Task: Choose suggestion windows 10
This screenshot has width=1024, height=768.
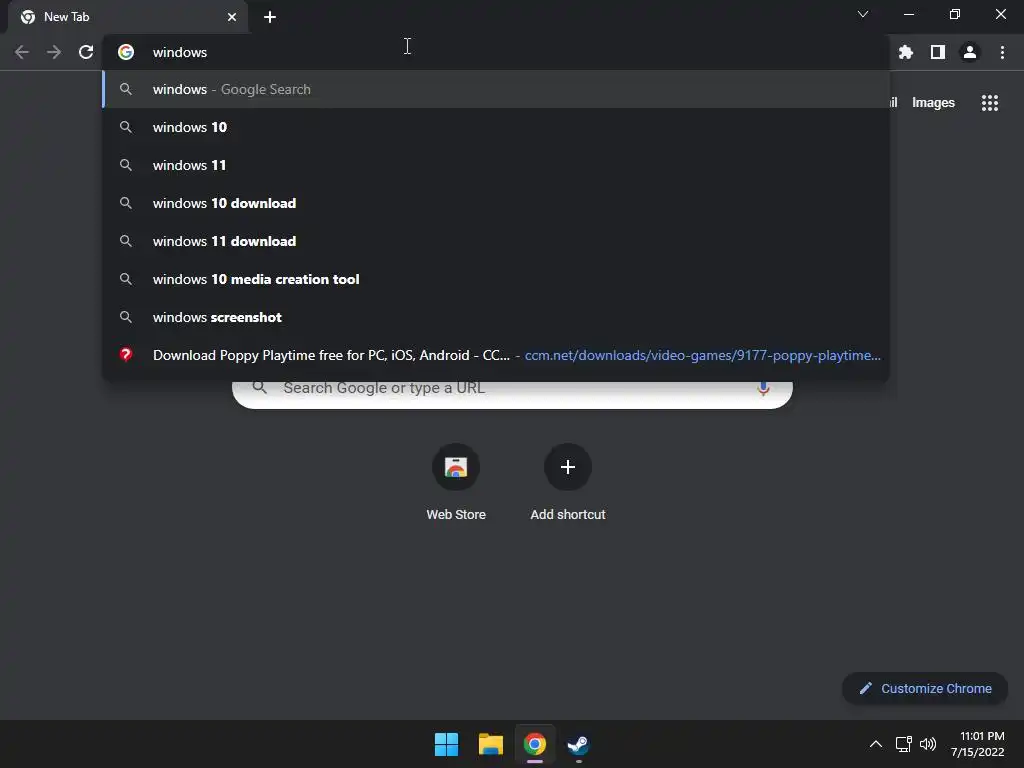Action: pyautogui.click(x=496, y=127)
